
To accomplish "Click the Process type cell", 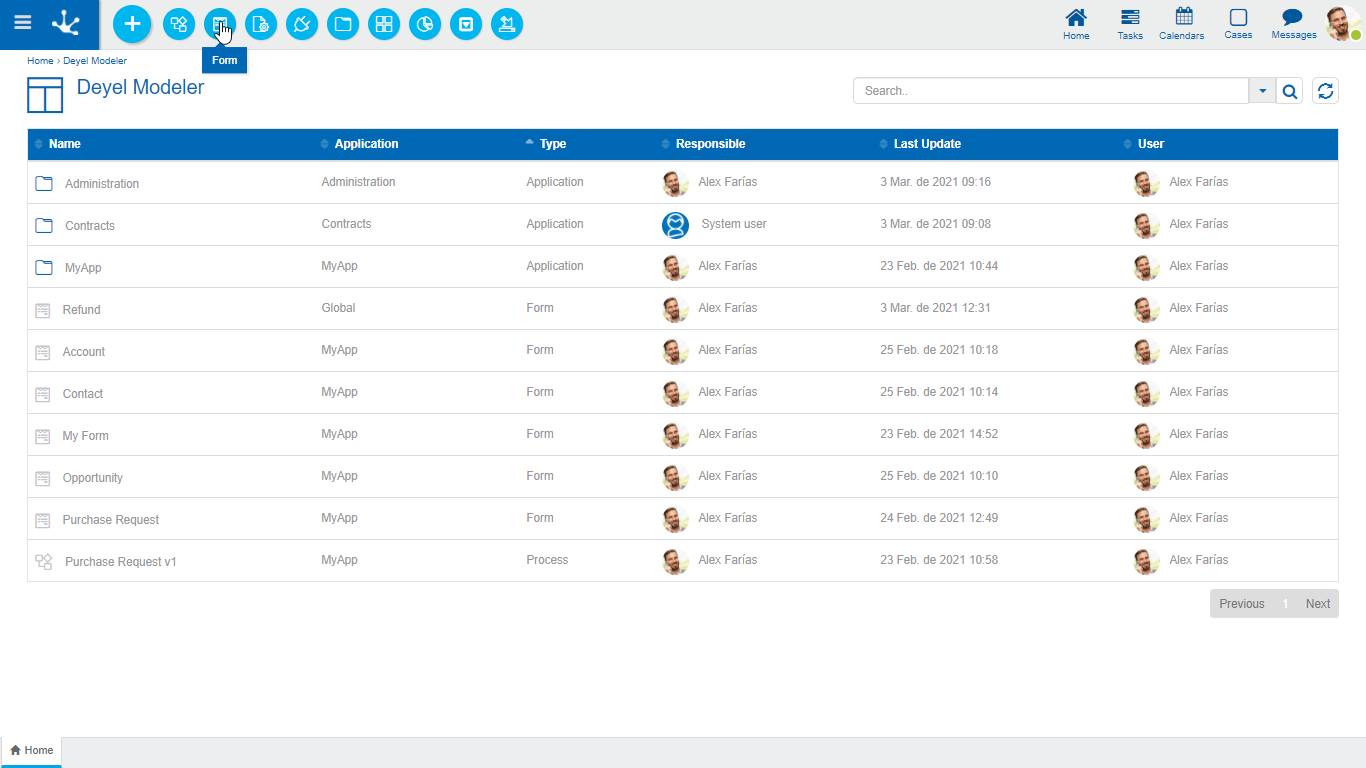I will [547, 560].
